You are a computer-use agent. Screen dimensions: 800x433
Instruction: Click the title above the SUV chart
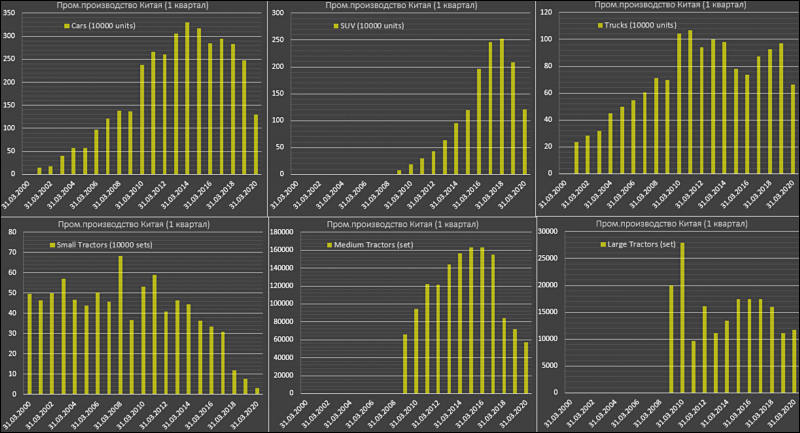(x=402, y=5)
